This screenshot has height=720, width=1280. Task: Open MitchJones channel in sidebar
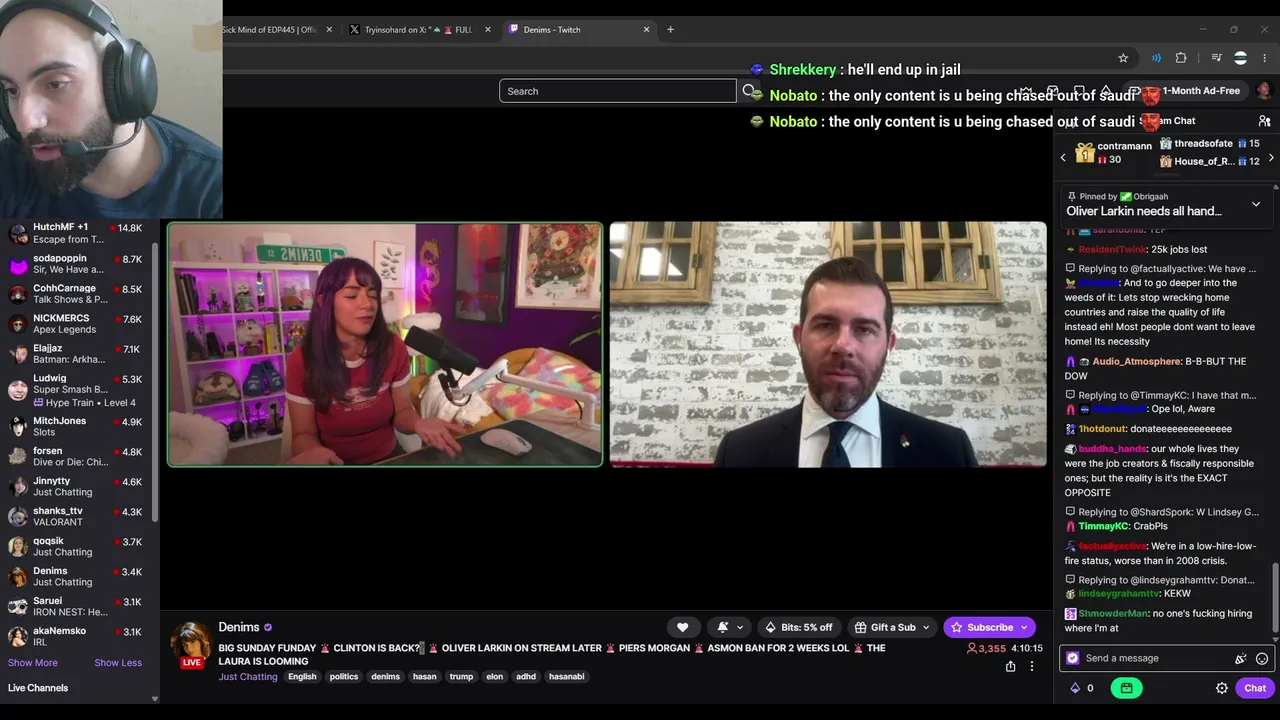(x=76, y=426)
